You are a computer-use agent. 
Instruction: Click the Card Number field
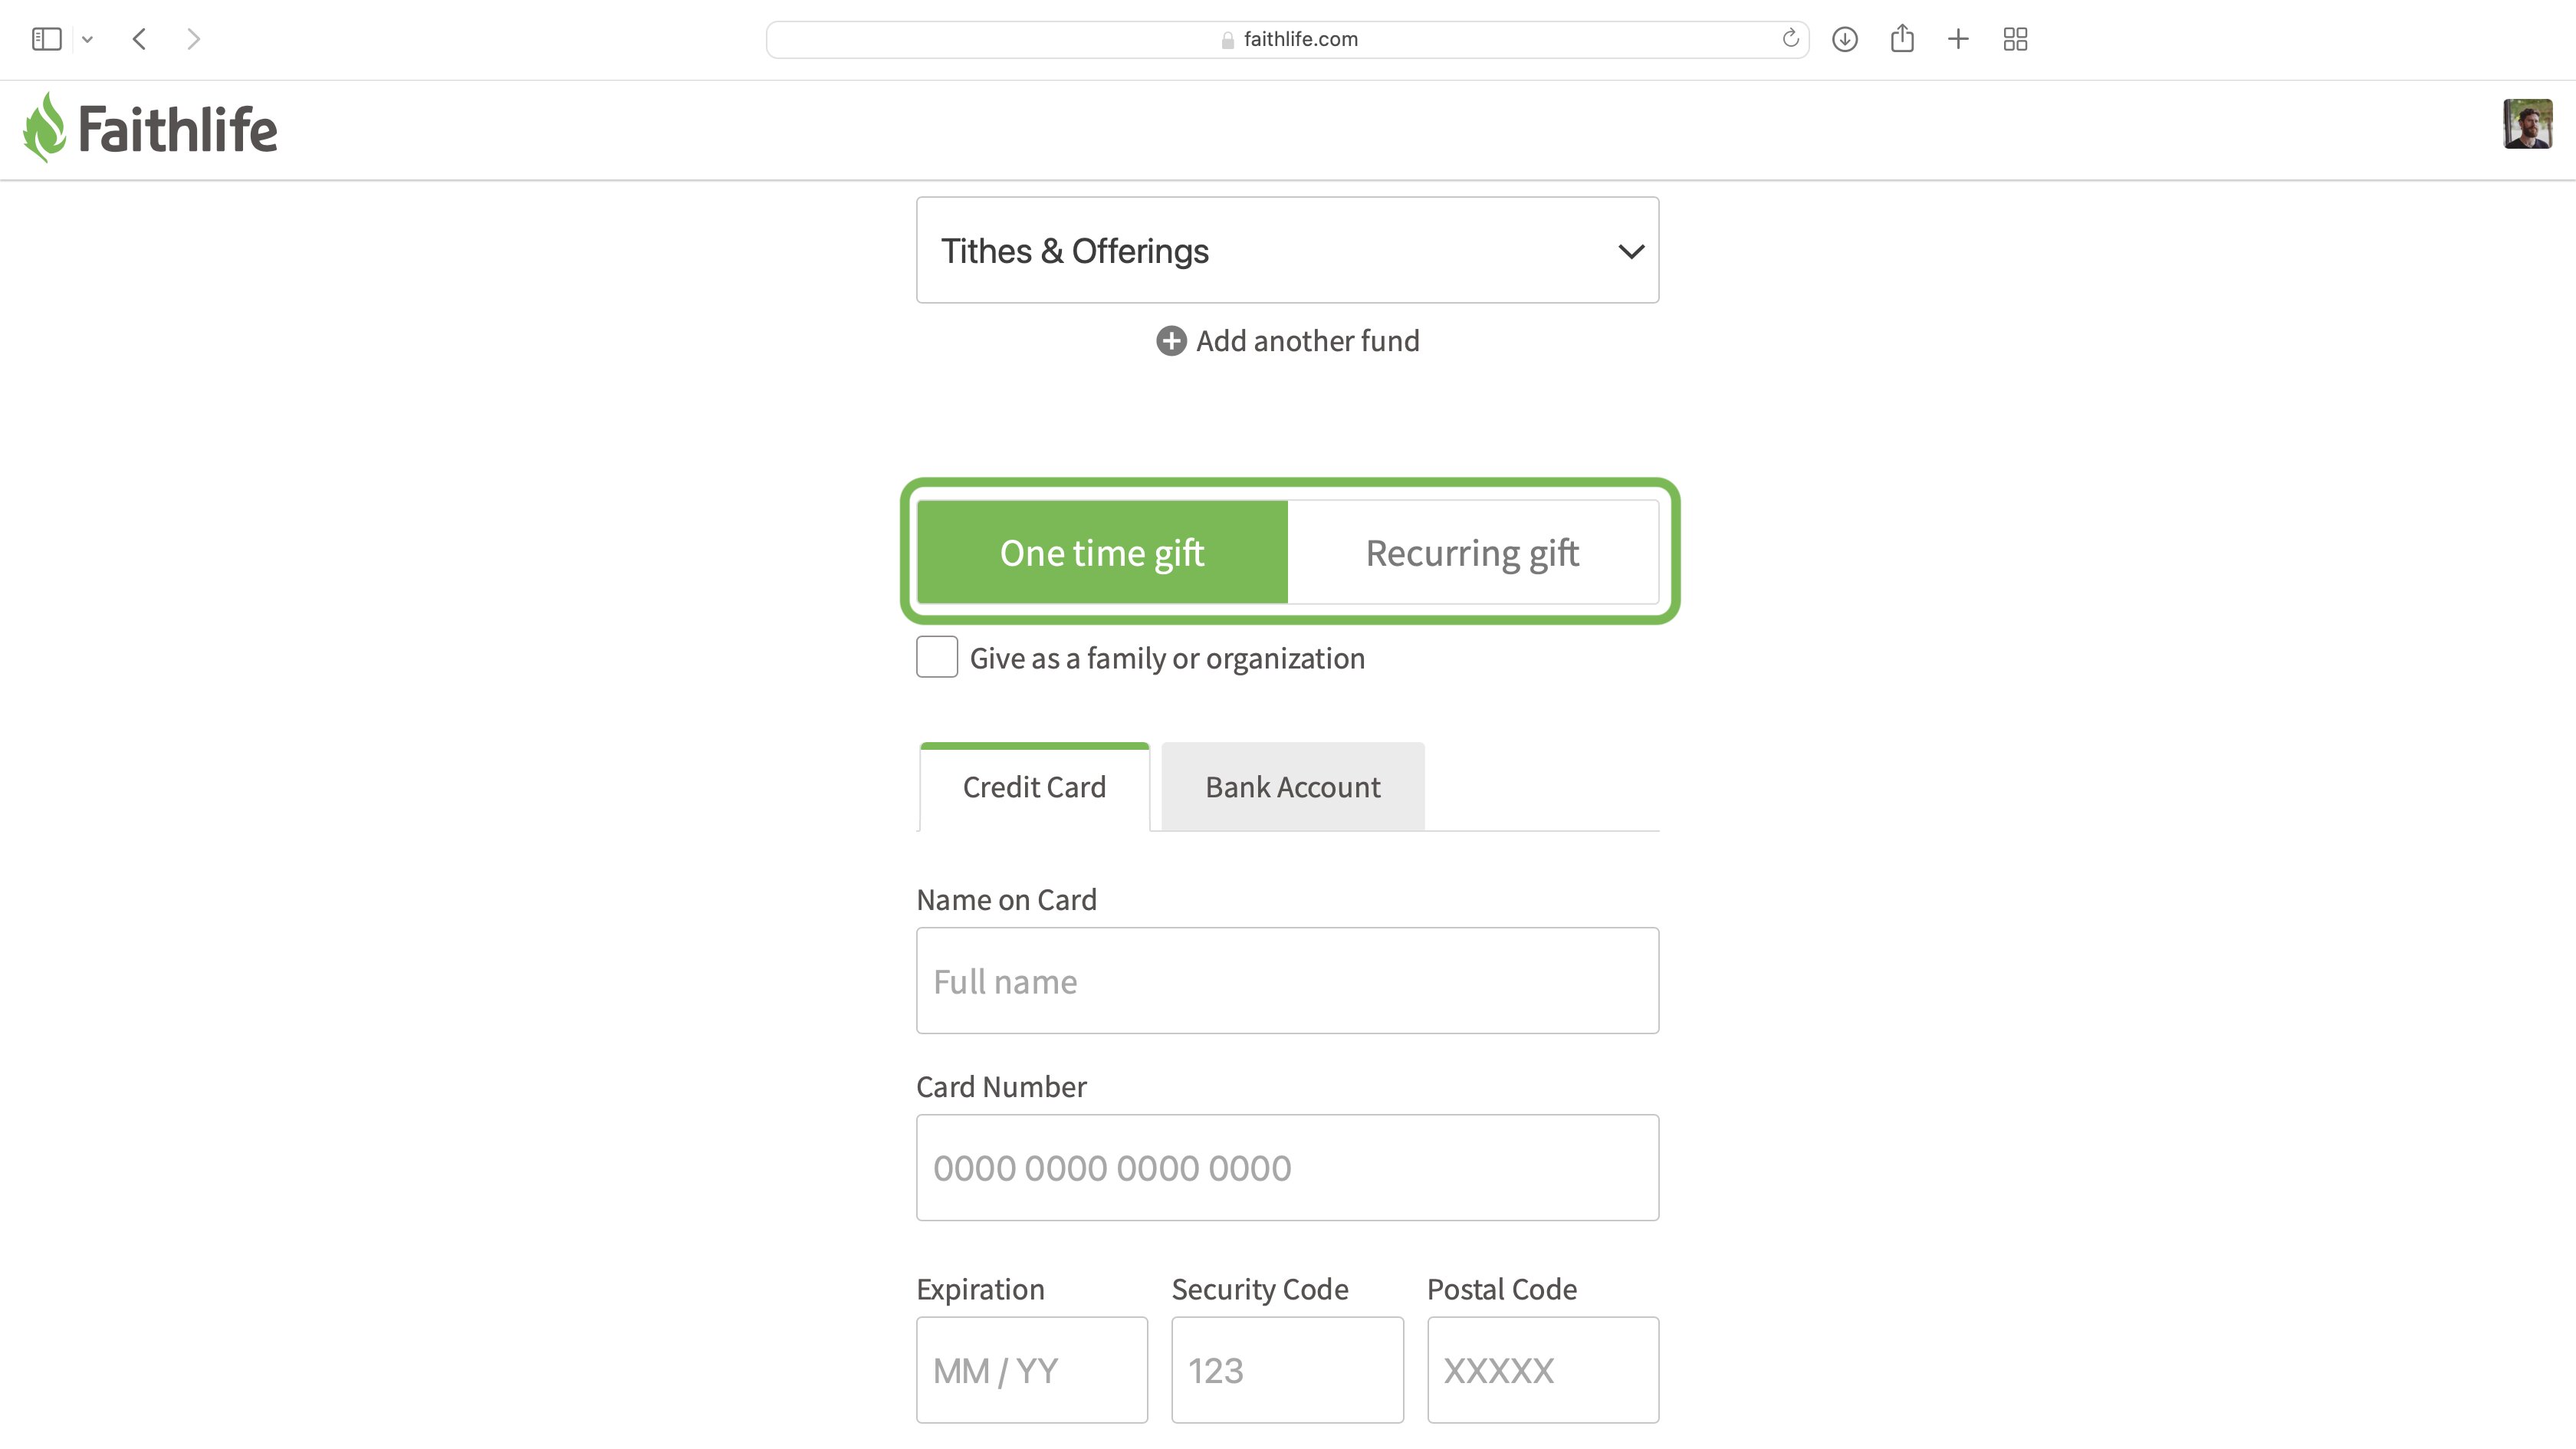(1287, 1168)
